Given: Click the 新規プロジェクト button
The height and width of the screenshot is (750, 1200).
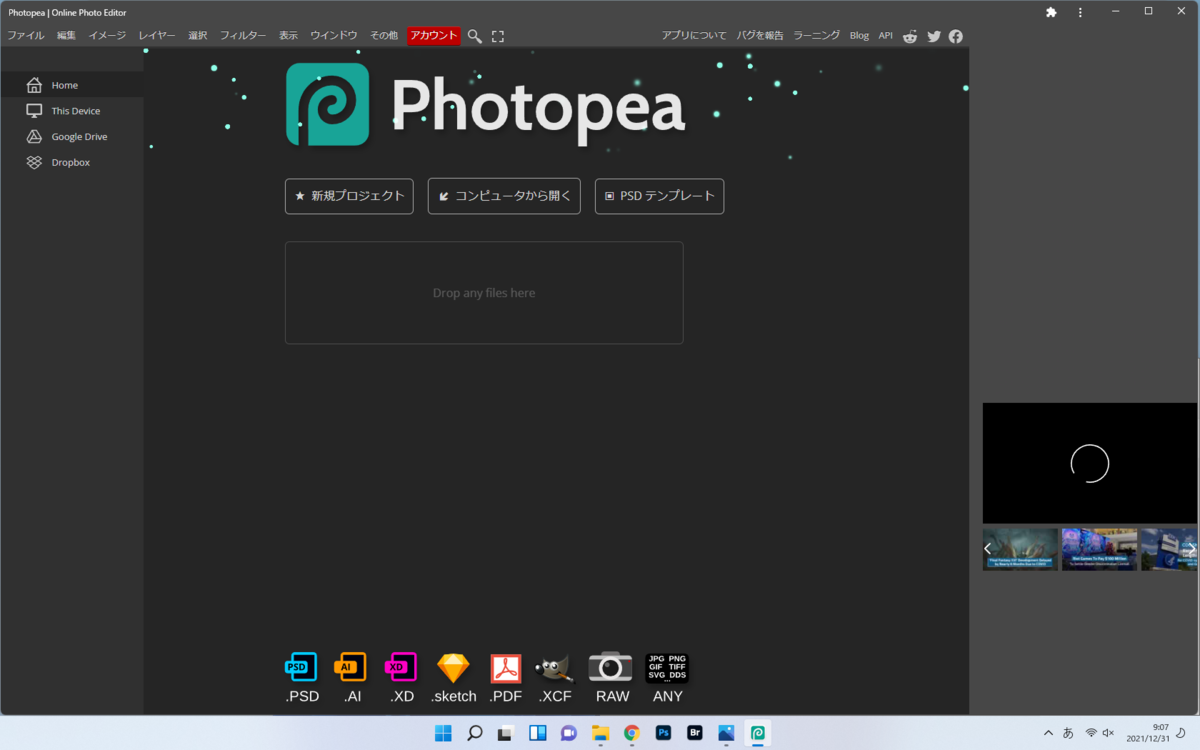Looking at the screenshot, I should coord(349,196).
